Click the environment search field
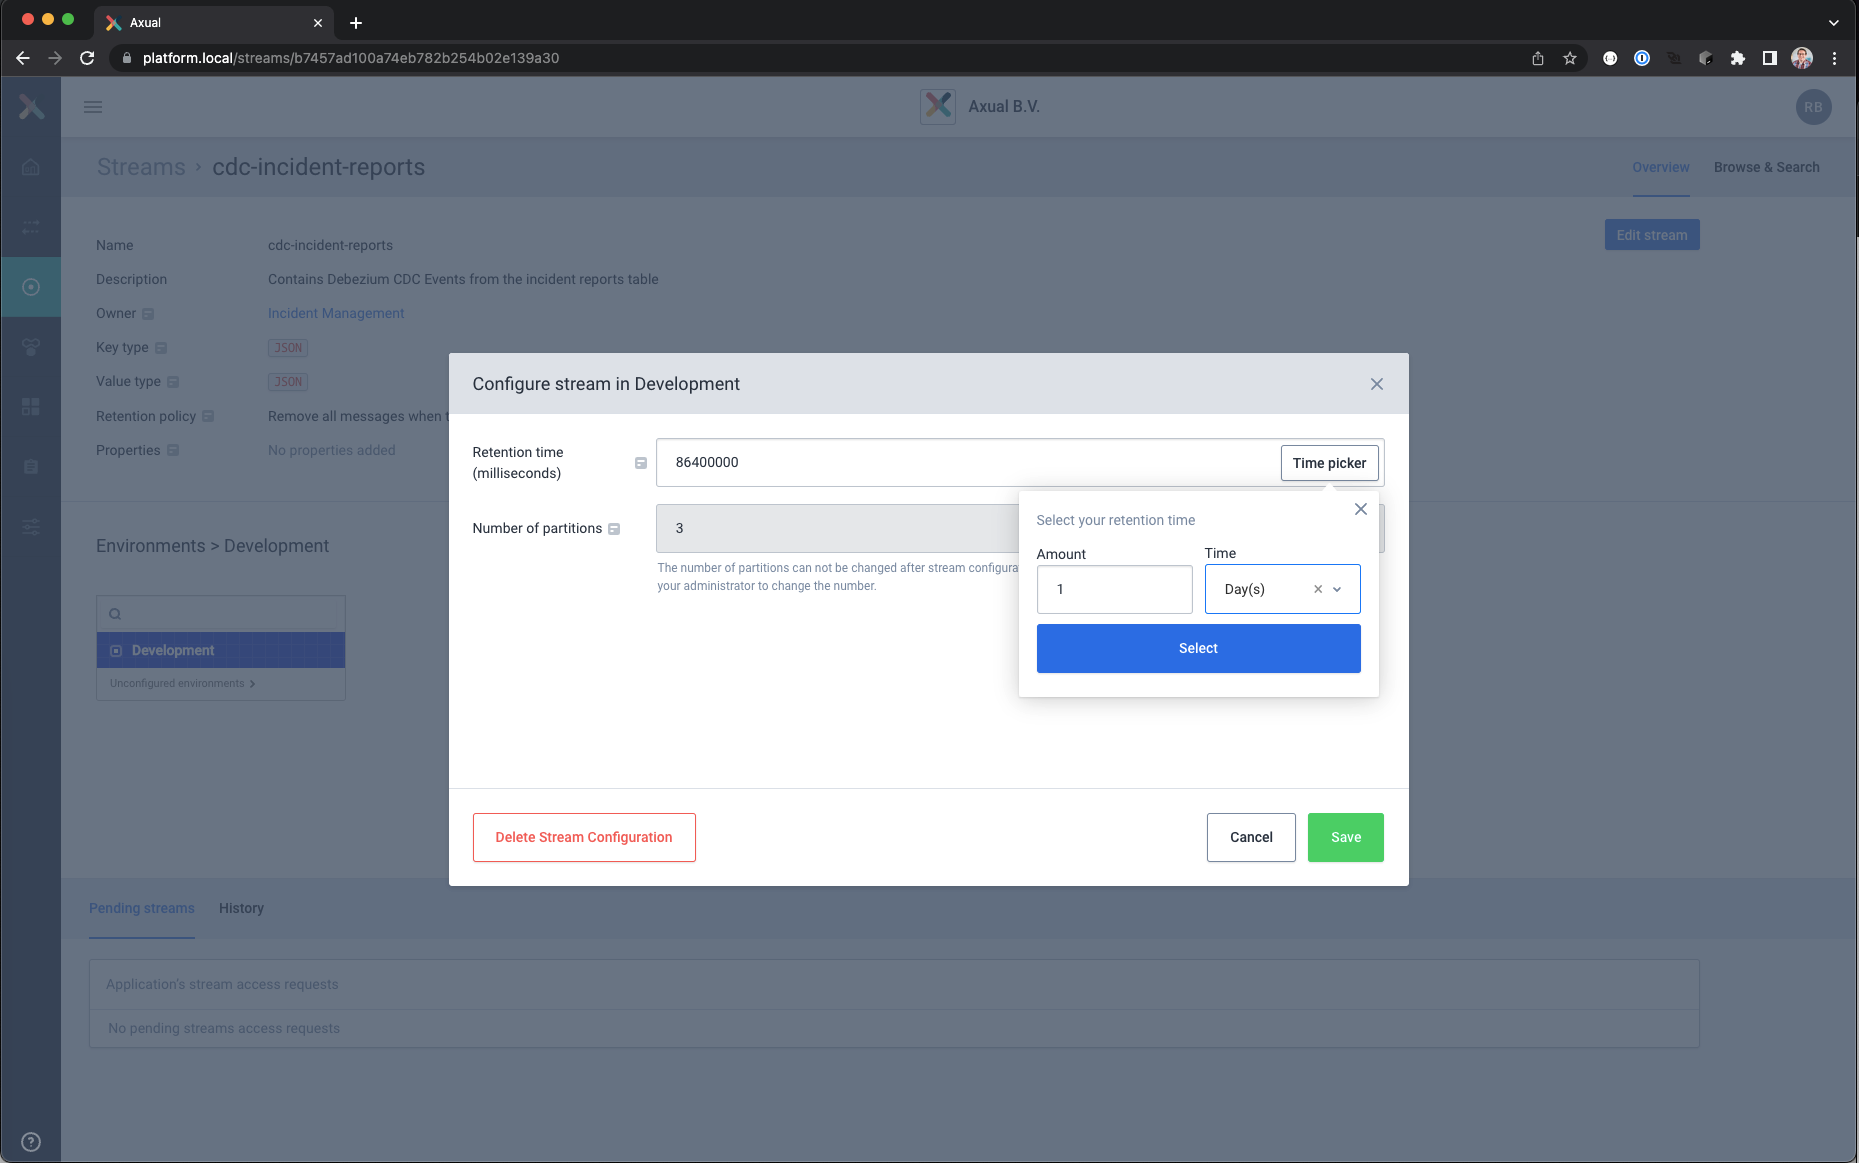Viewport: 1859px width, 1163px height. pos(221,614)
